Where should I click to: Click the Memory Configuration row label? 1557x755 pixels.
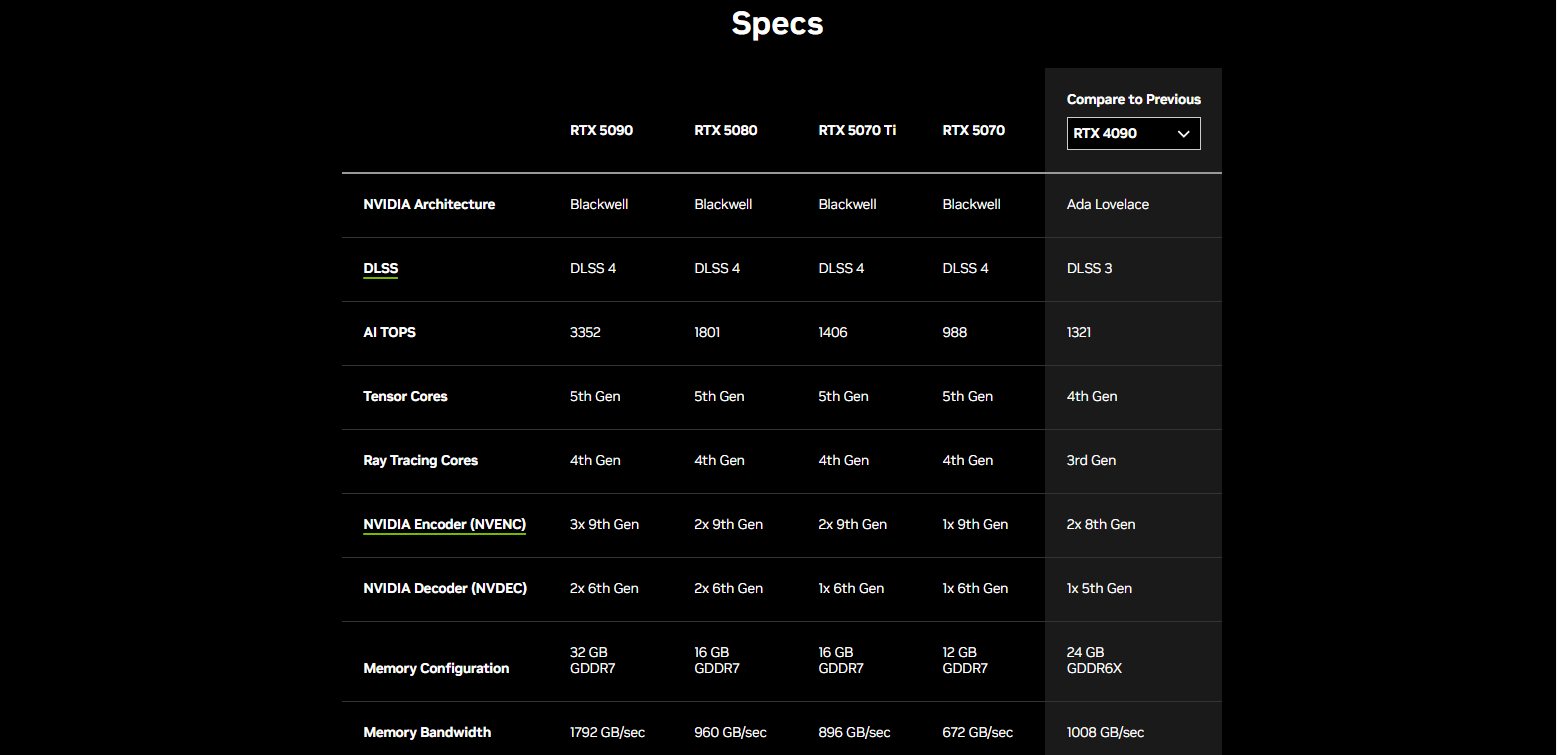[x=436, y=668]
